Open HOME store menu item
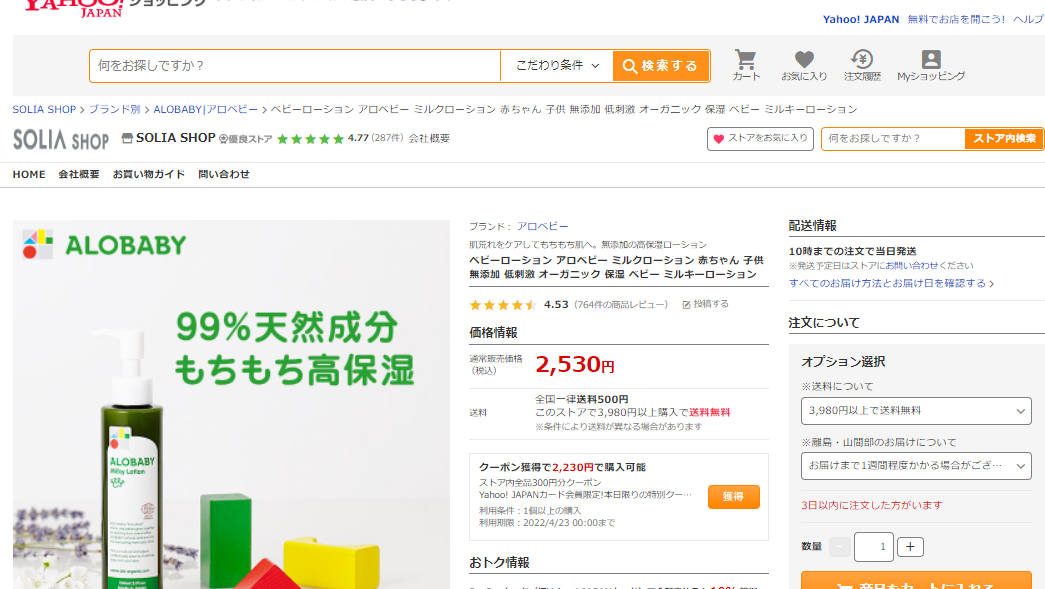 point(29,175)
